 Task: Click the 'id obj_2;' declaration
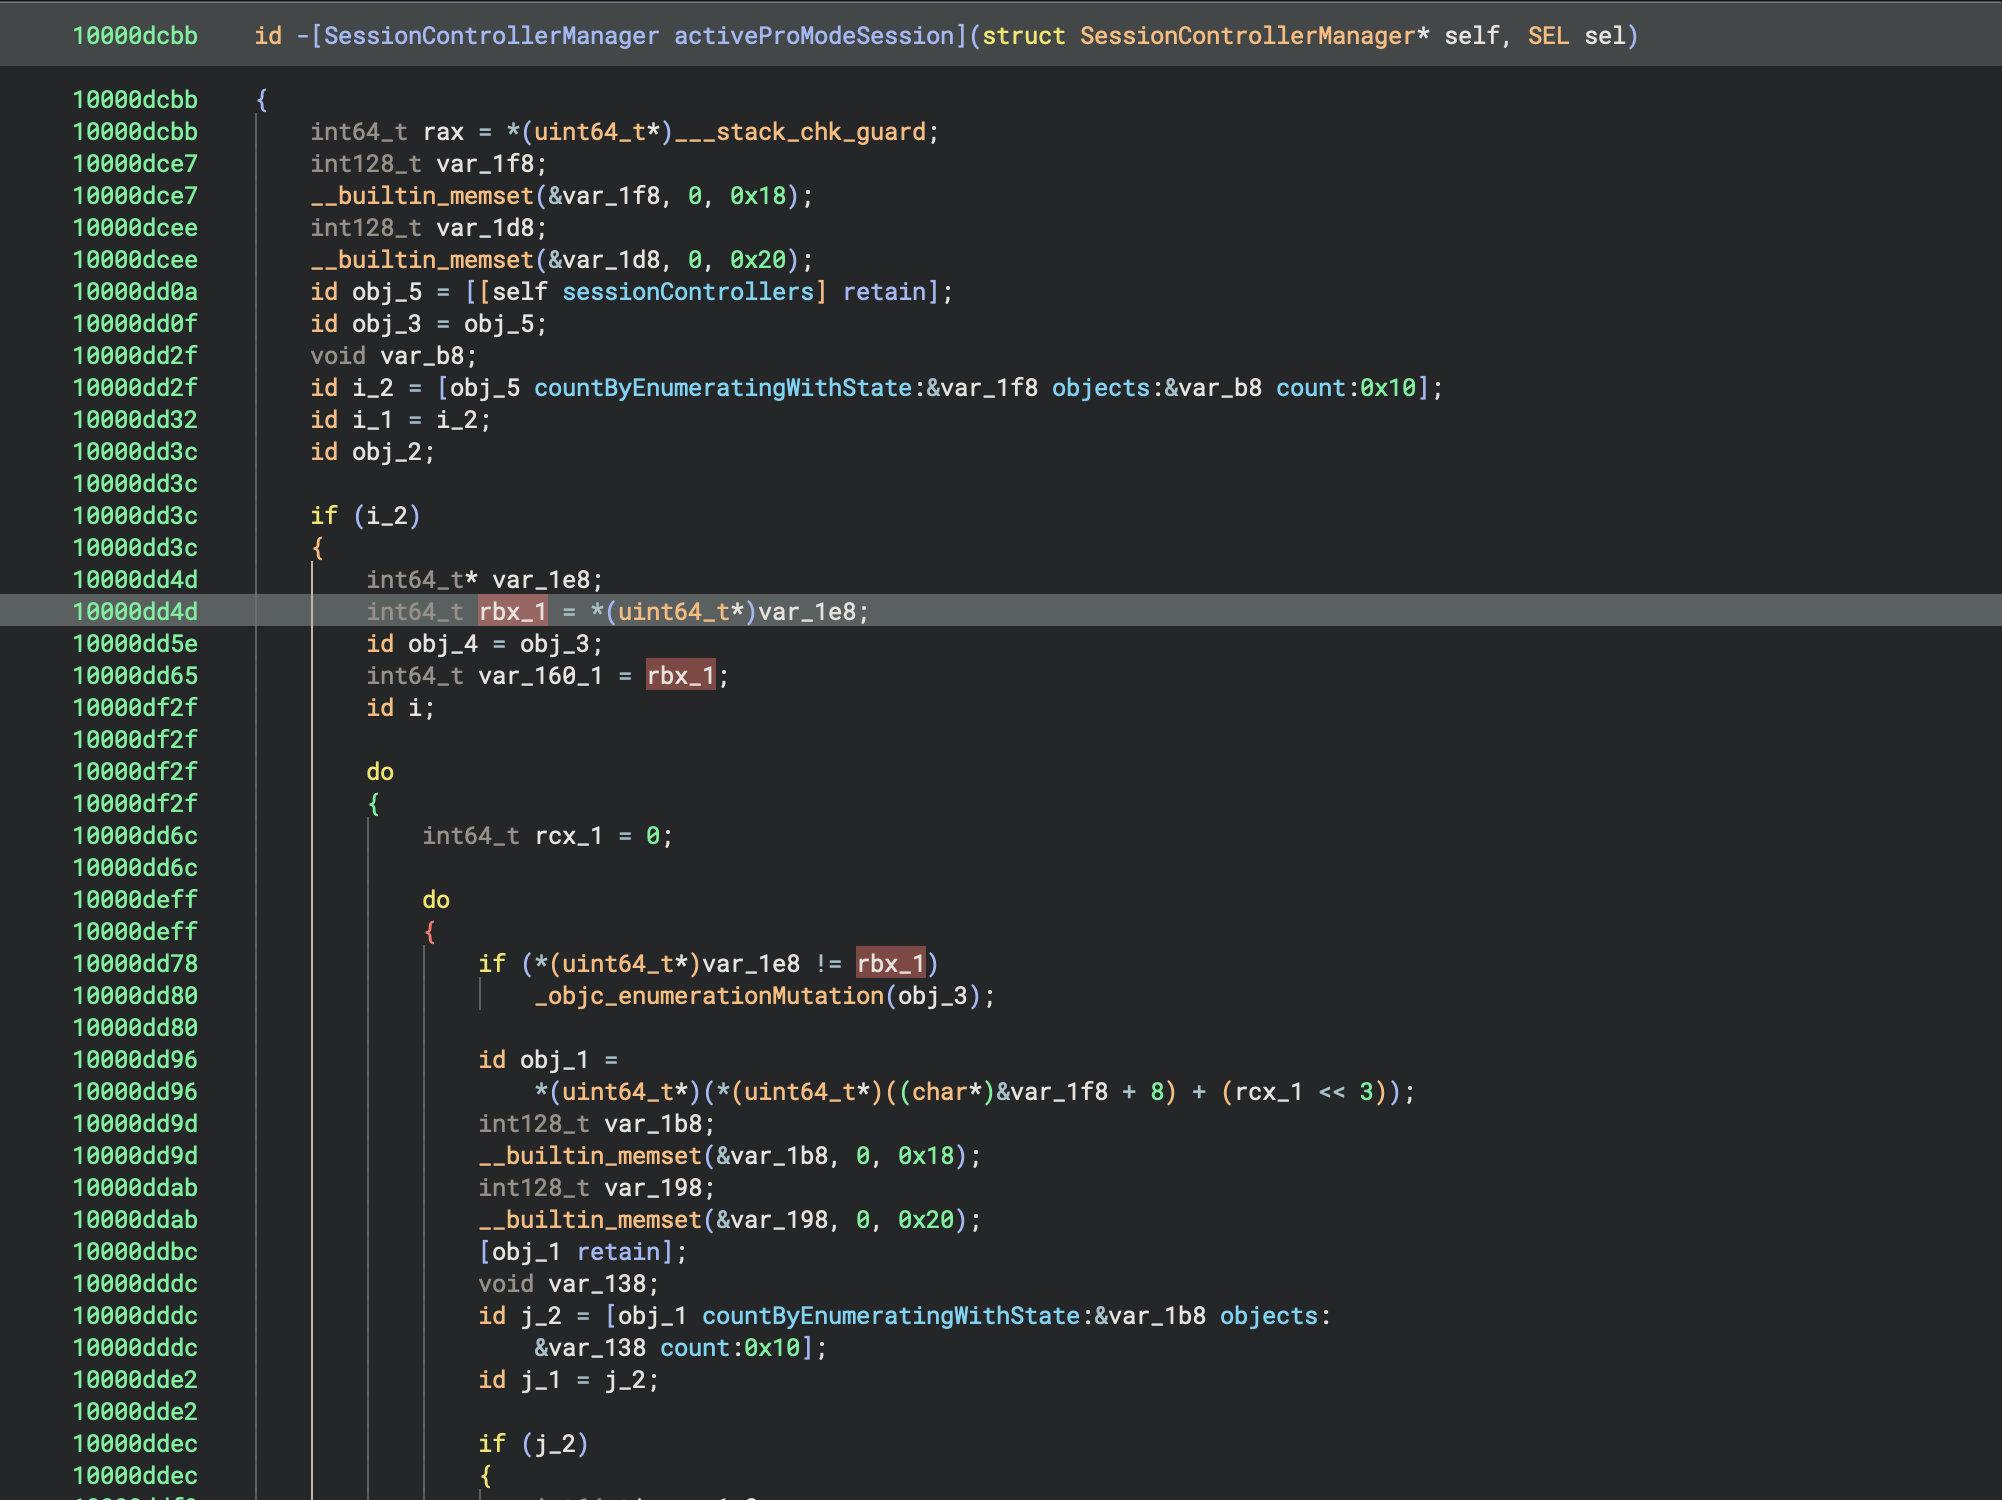click(x=372, y=452)
